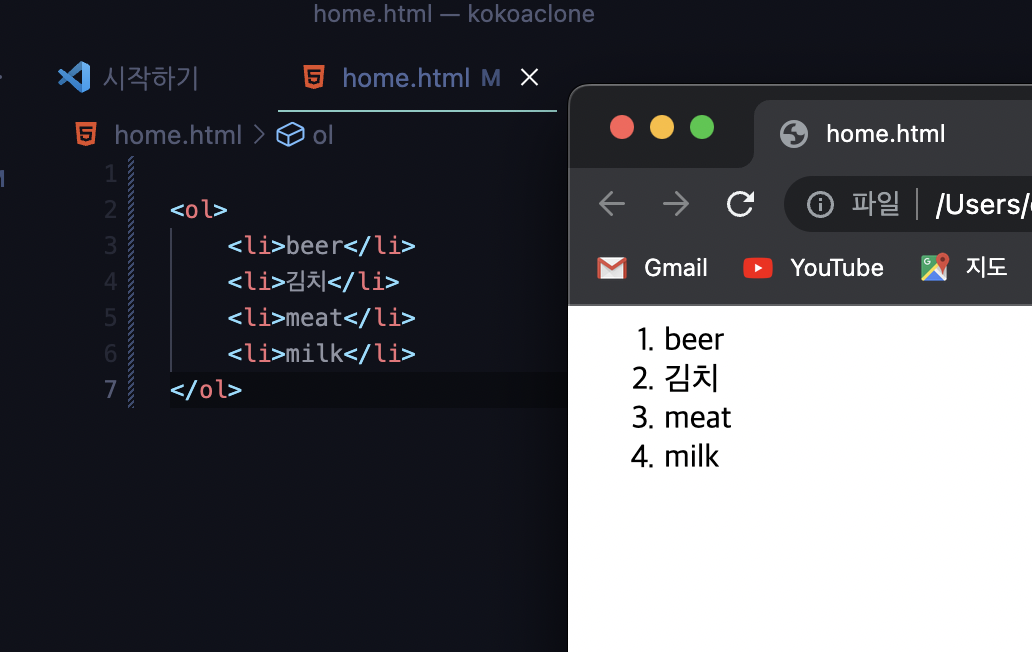Click the <li>김치</li> code line
The width and height of the screenshot is (1032, 652).
pos(313,282)
